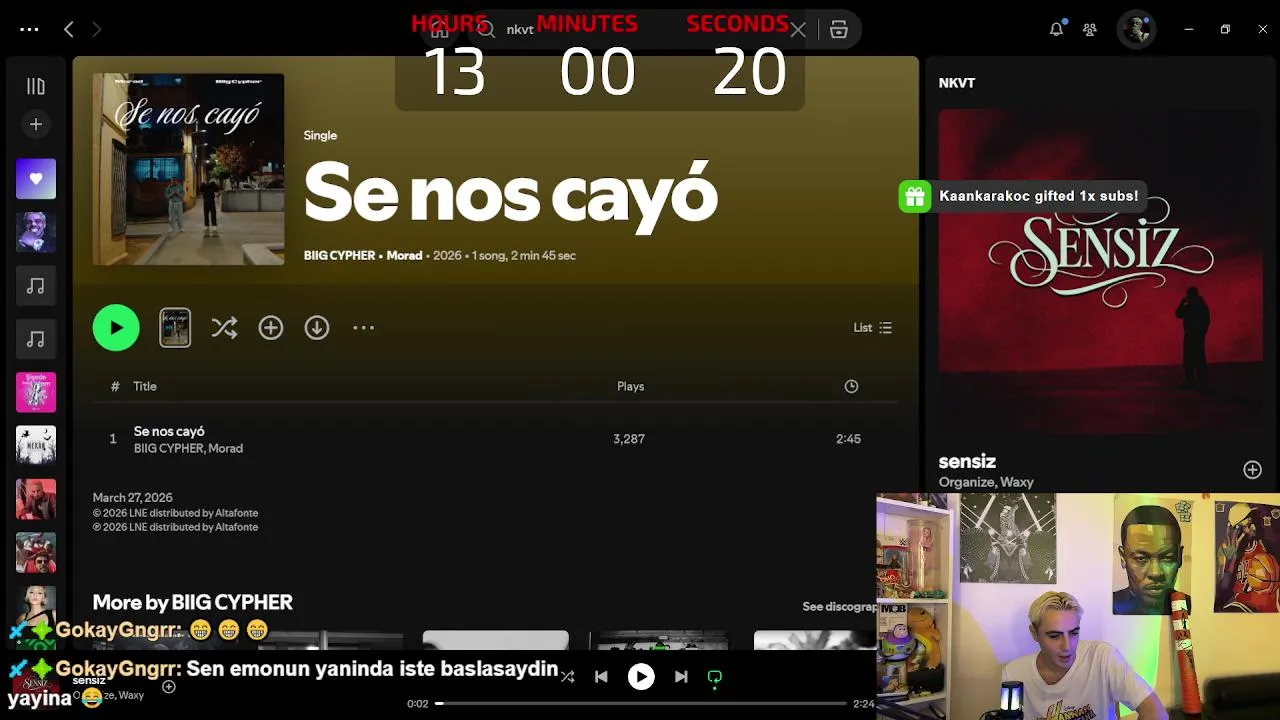Click the March 27, 2026 release date
The height and width of the screenshot is (720, 1280).
[x=133, y=498]
